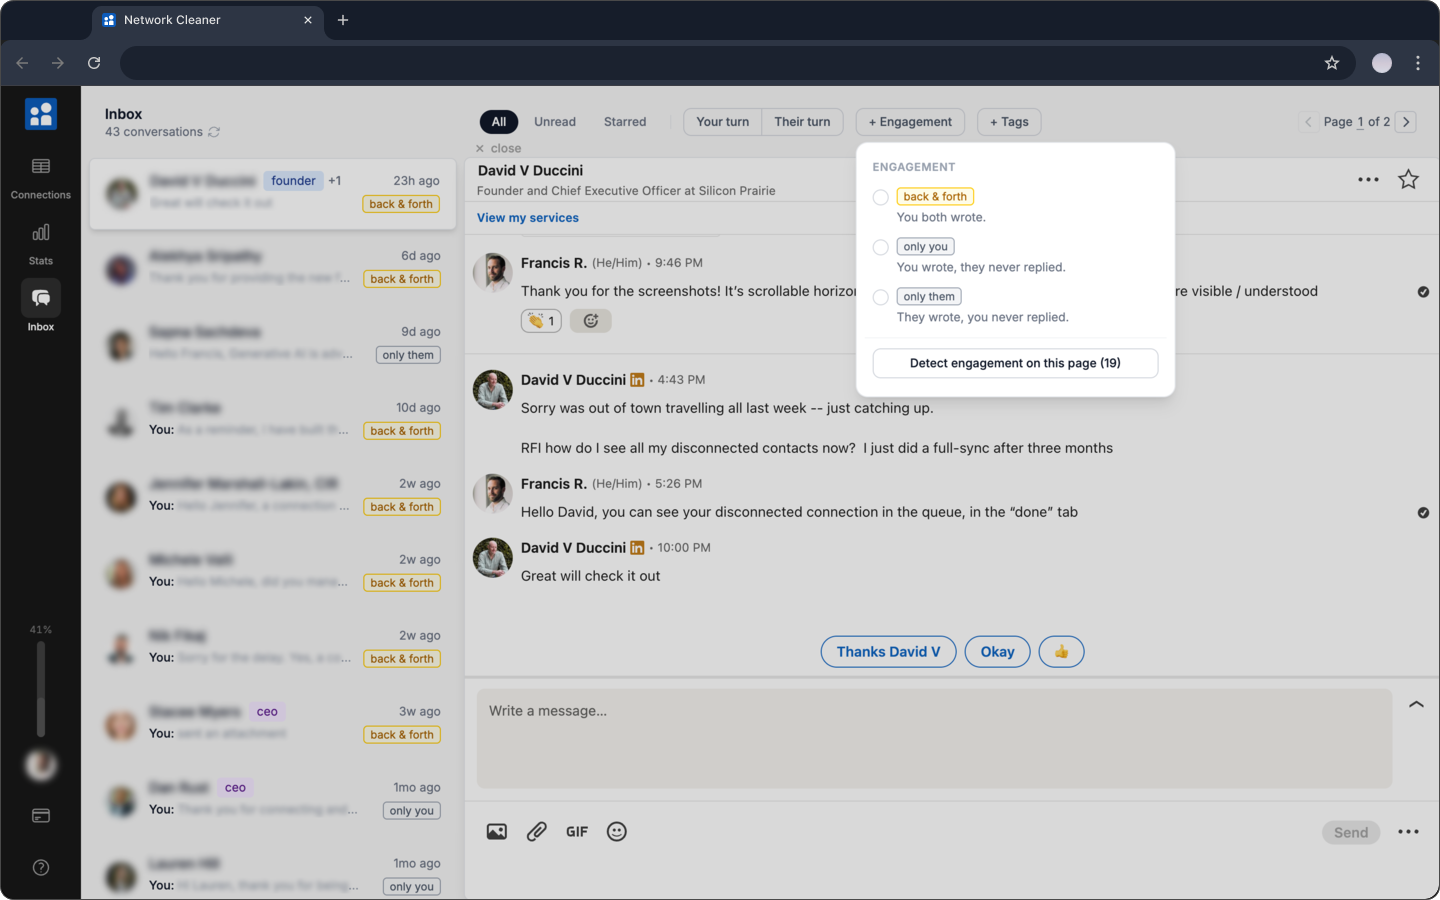
Task: Open the Tags filter dropdown
Action: click(x=1009, y=122)
